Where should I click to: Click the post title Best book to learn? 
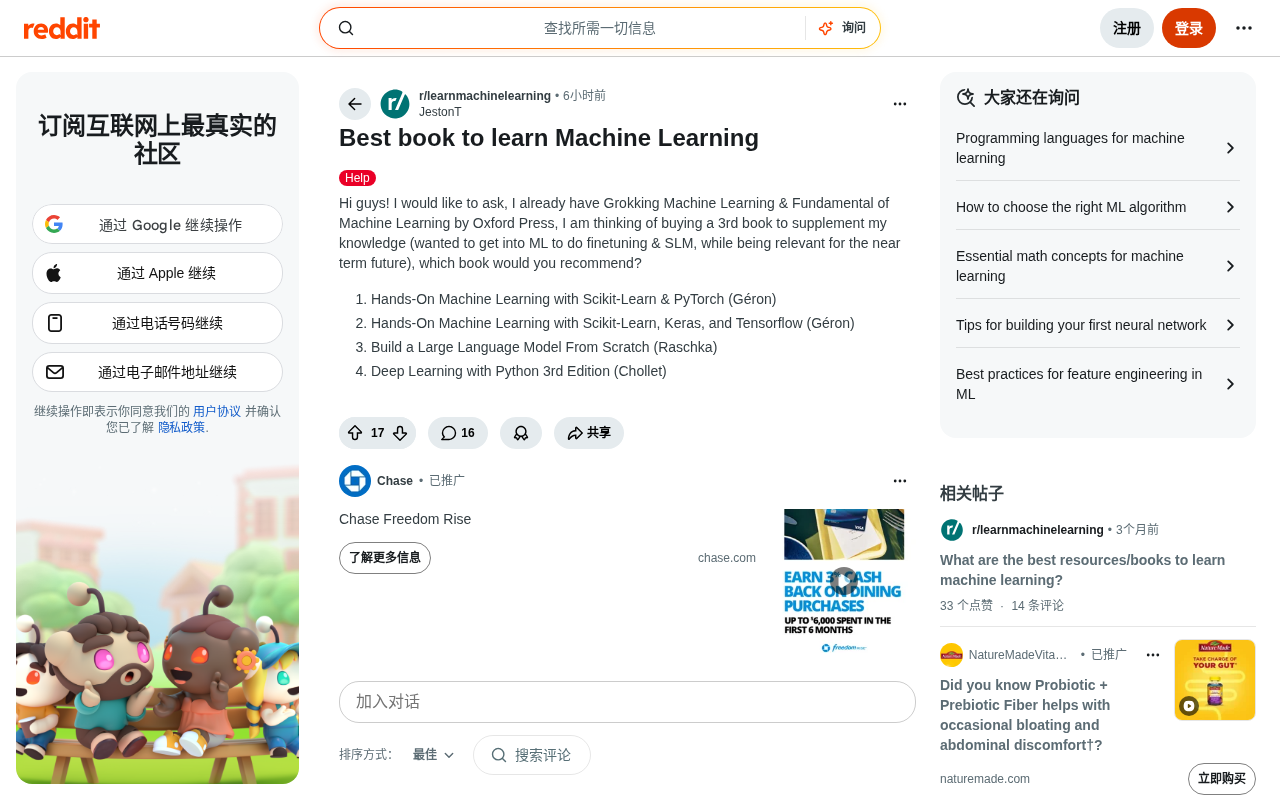click(x=549, y=138)
